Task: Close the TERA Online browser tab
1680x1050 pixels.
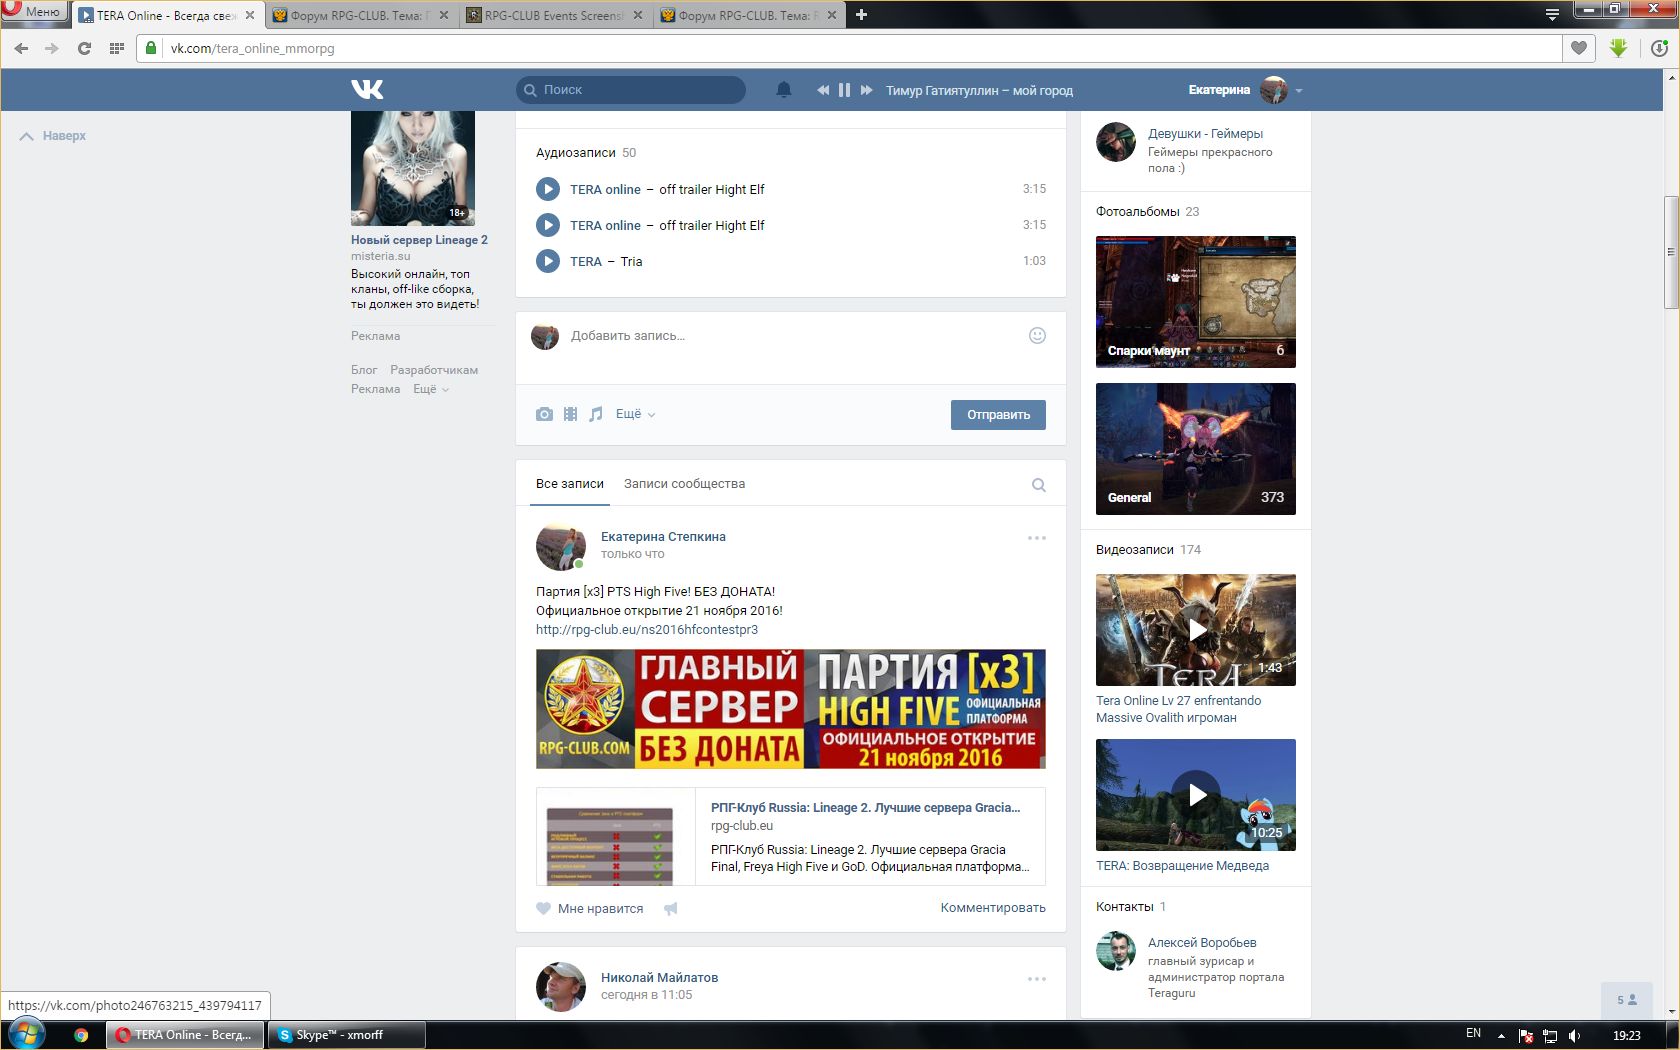Action: tap(250, 15)
